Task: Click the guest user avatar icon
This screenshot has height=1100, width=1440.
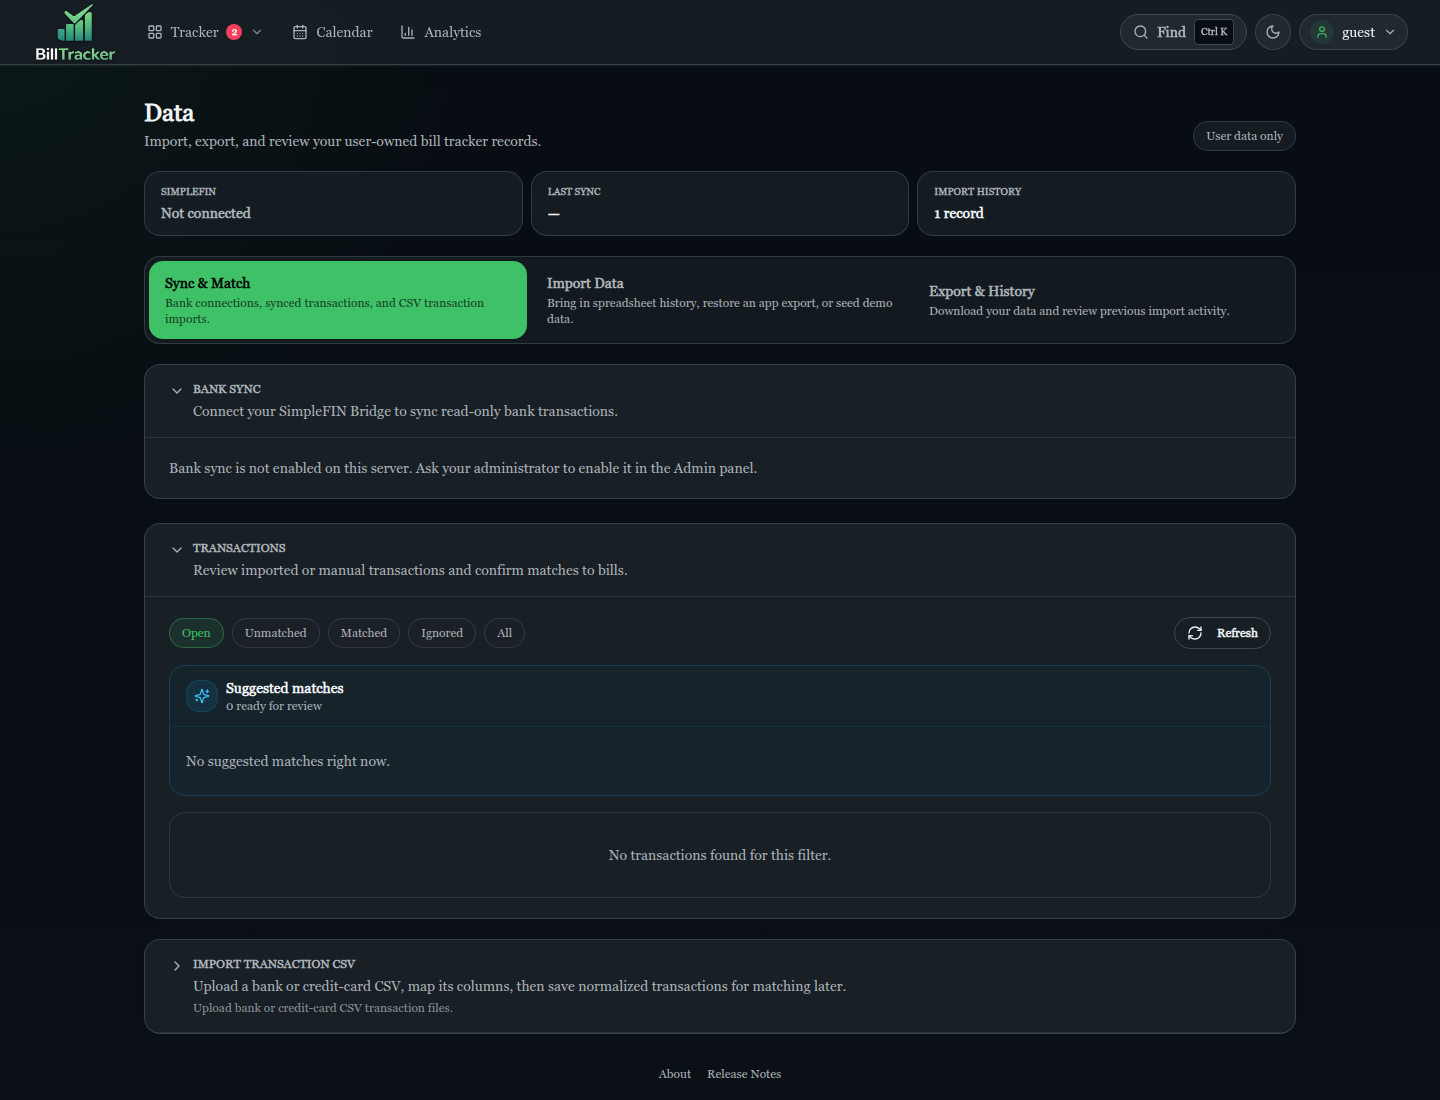Action: click(x=1322, y=32)
